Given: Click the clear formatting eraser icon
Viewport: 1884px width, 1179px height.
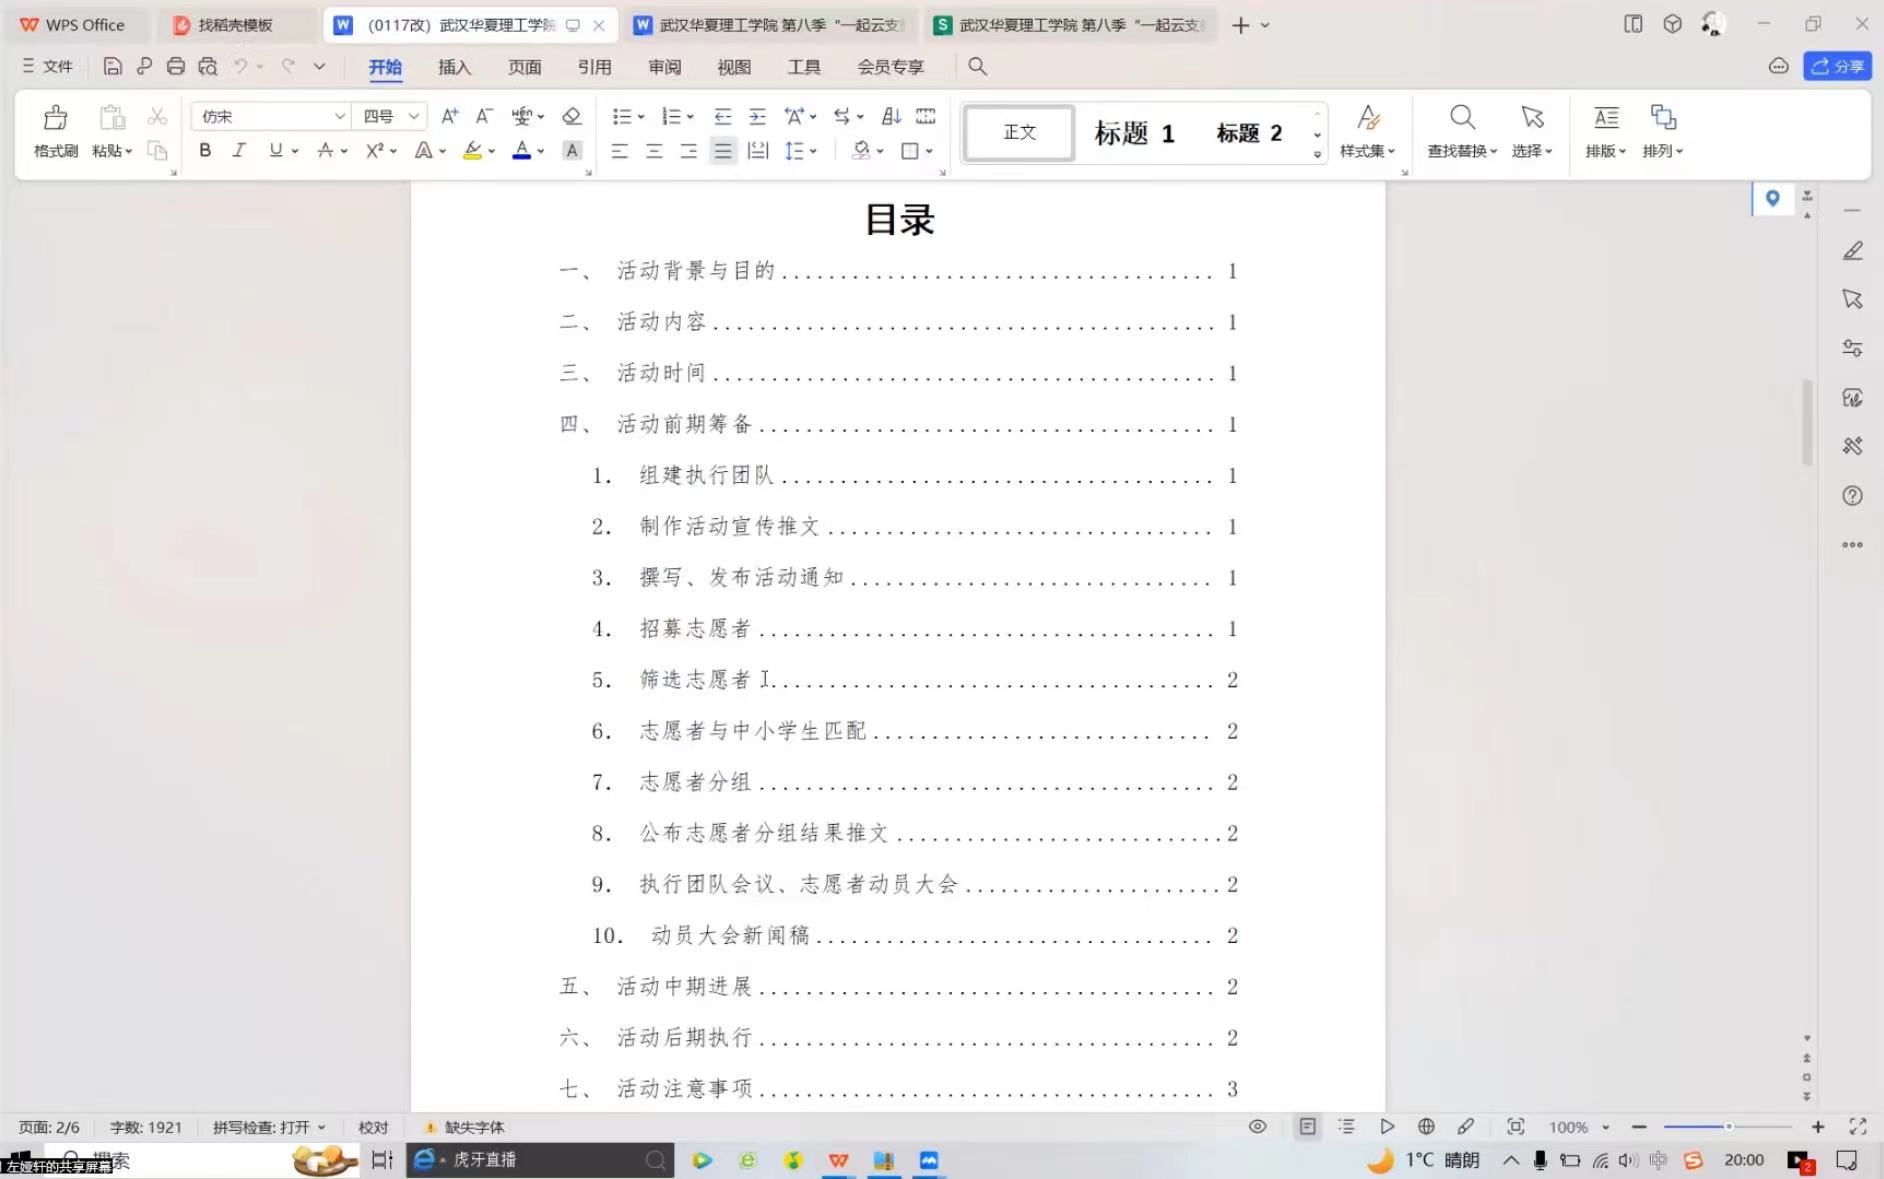Looking at the screenshot, I should click(572, 116).
